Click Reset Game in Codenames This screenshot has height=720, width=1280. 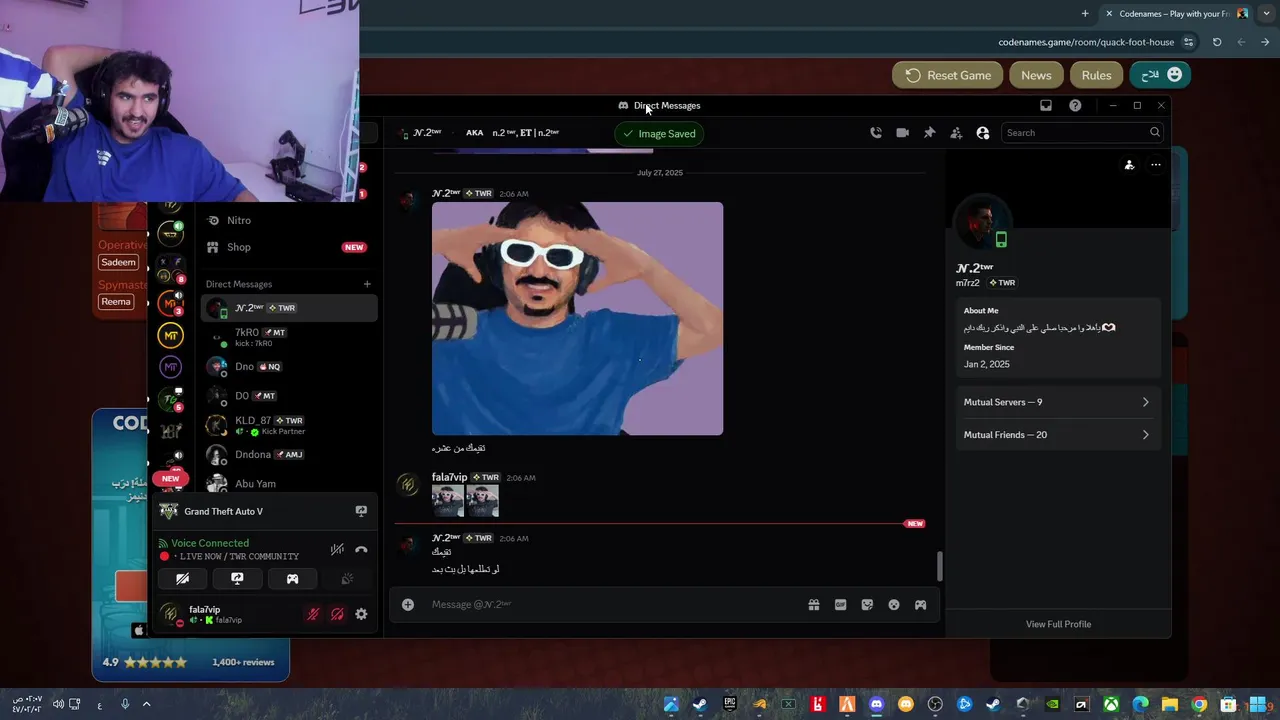click(x=948, y=75)
